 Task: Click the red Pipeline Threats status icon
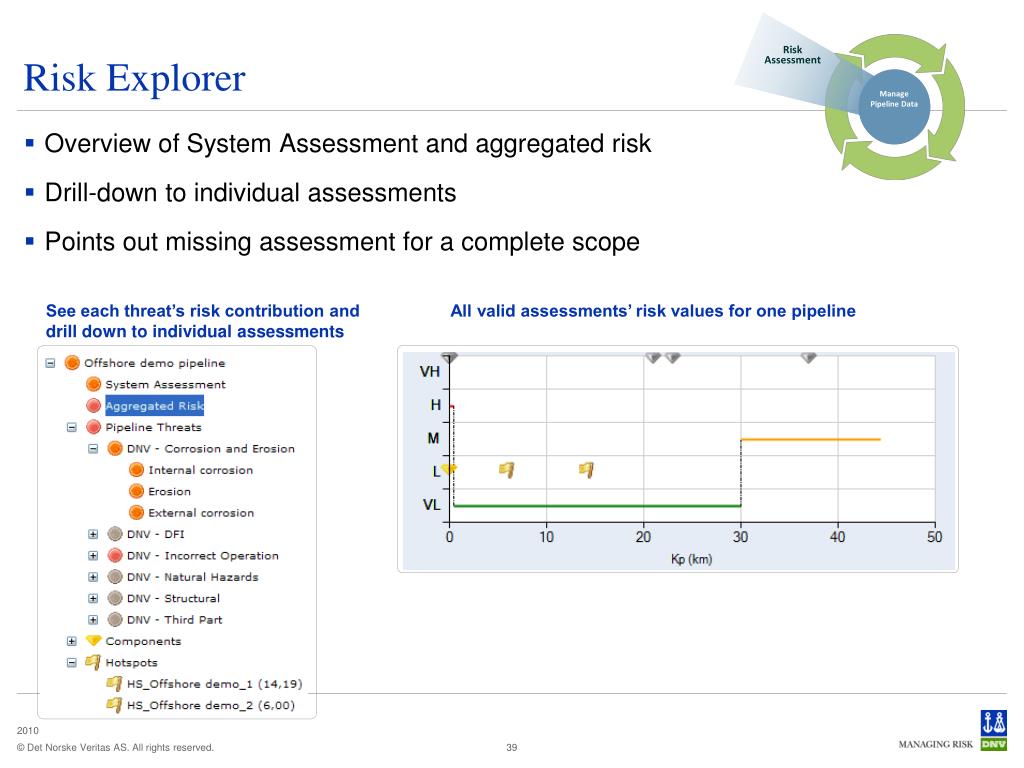tap(94, 427)
